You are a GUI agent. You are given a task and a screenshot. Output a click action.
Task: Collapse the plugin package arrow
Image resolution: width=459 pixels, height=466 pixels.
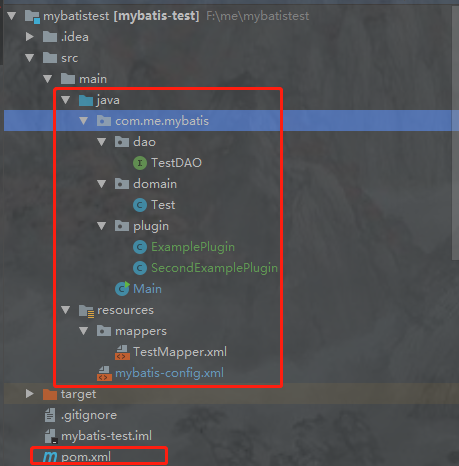click(101, 226)
